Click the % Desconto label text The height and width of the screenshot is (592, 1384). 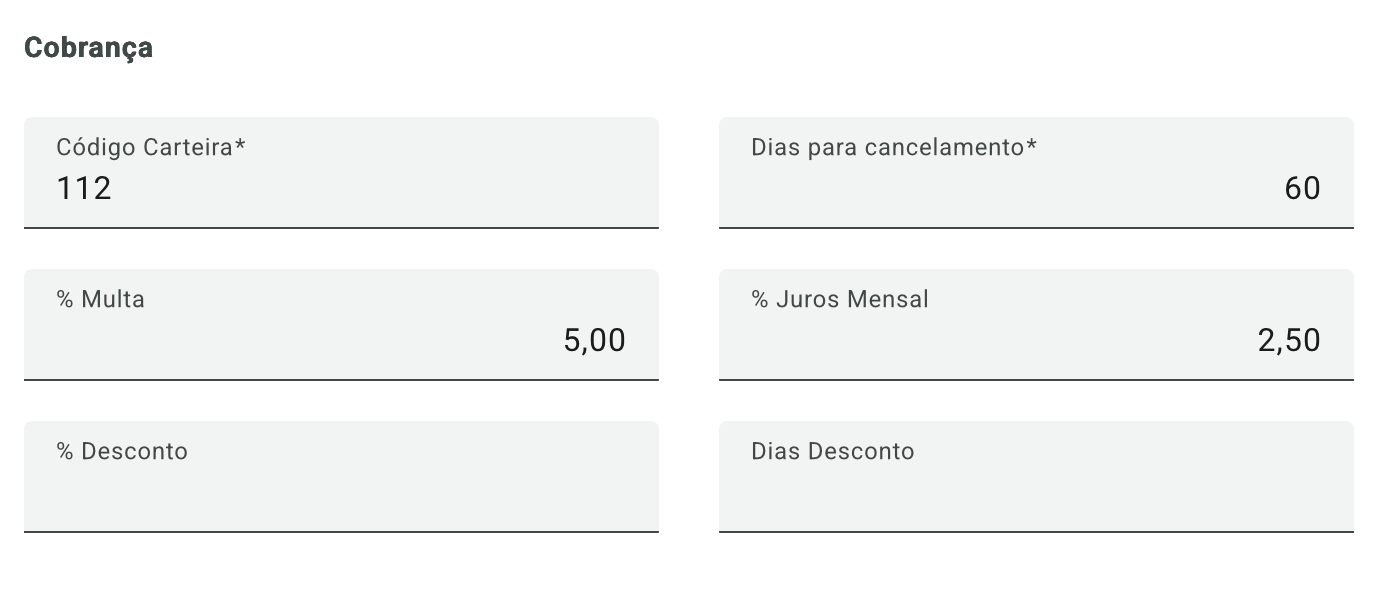(122, 451)
